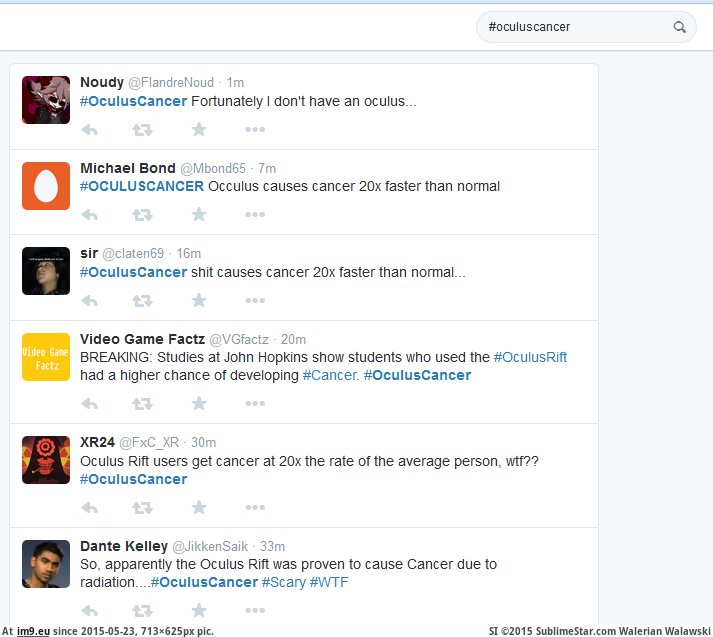Favorite XR24's tweet
The height and width of the screenshot is (637, 713).
[x=199, y=507]
